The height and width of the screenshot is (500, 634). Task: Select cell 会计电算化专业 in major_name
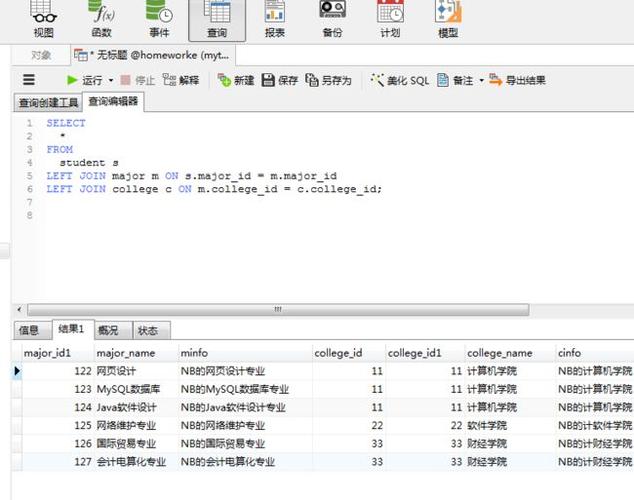pyautogui.click(x=136, y=462)
